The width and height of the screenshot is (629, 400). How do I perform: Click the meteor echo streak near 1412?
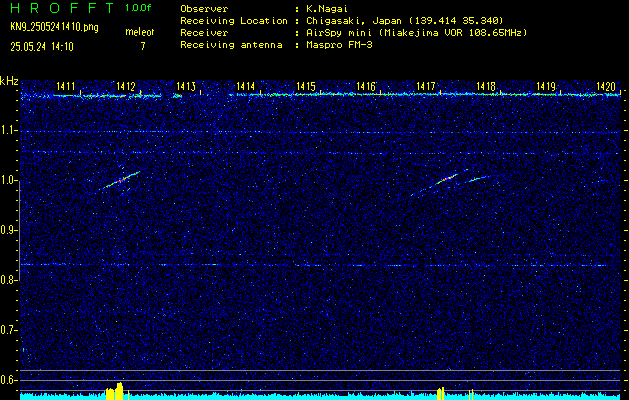[x=120, y=181]
